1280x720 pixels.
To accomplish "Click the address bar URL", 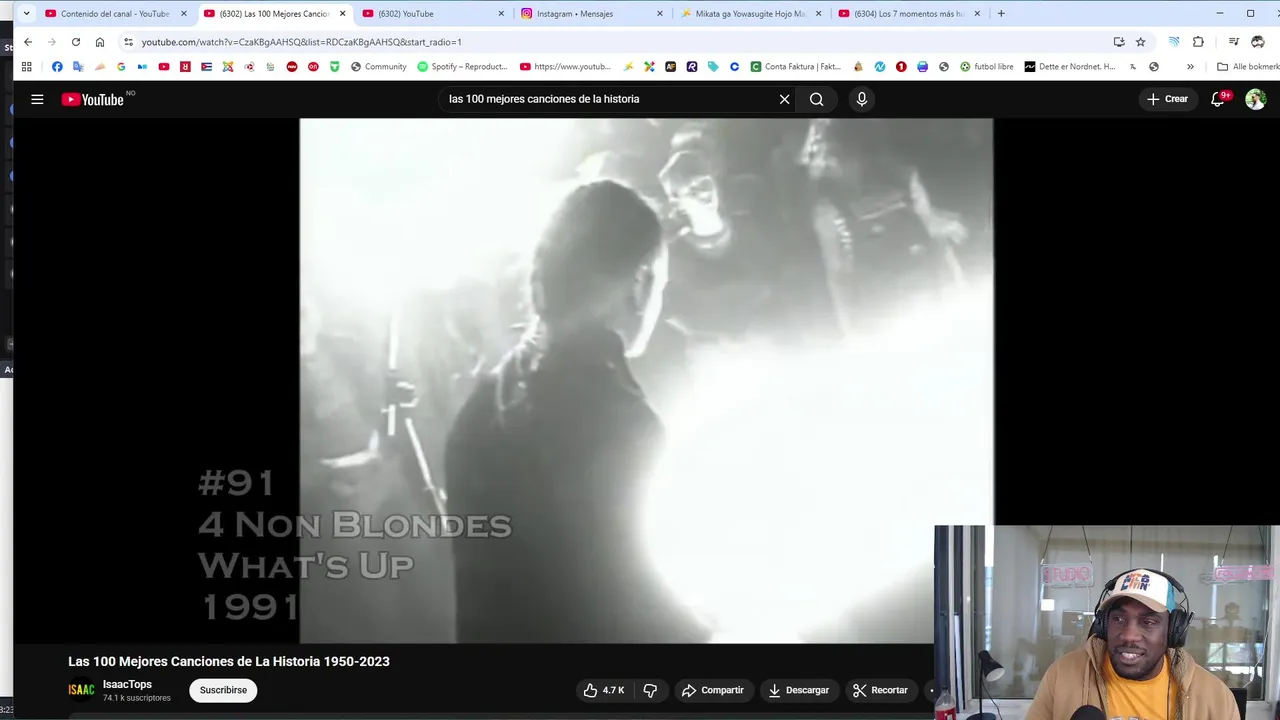I will pos(301,42).
